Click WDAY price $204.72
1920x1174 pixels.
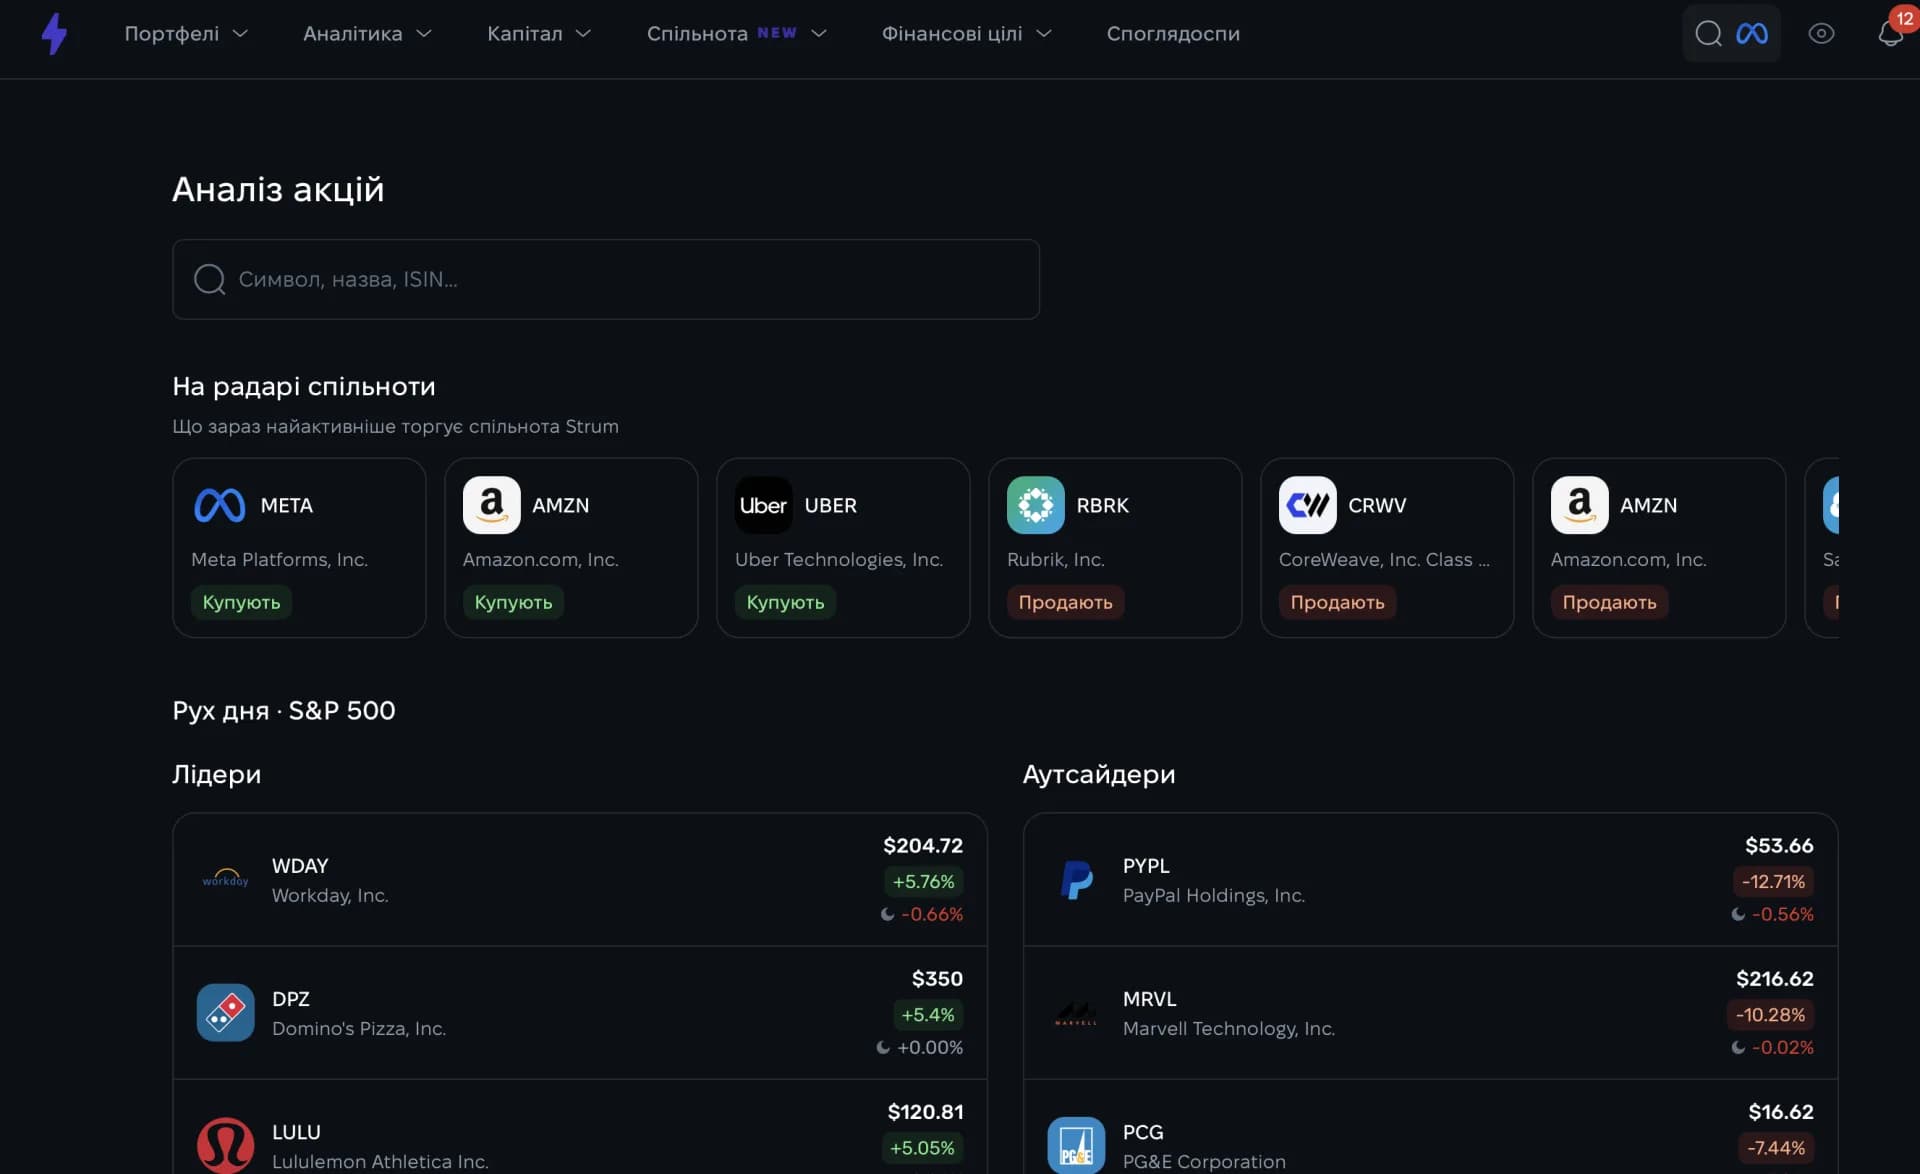pos(923,845)
